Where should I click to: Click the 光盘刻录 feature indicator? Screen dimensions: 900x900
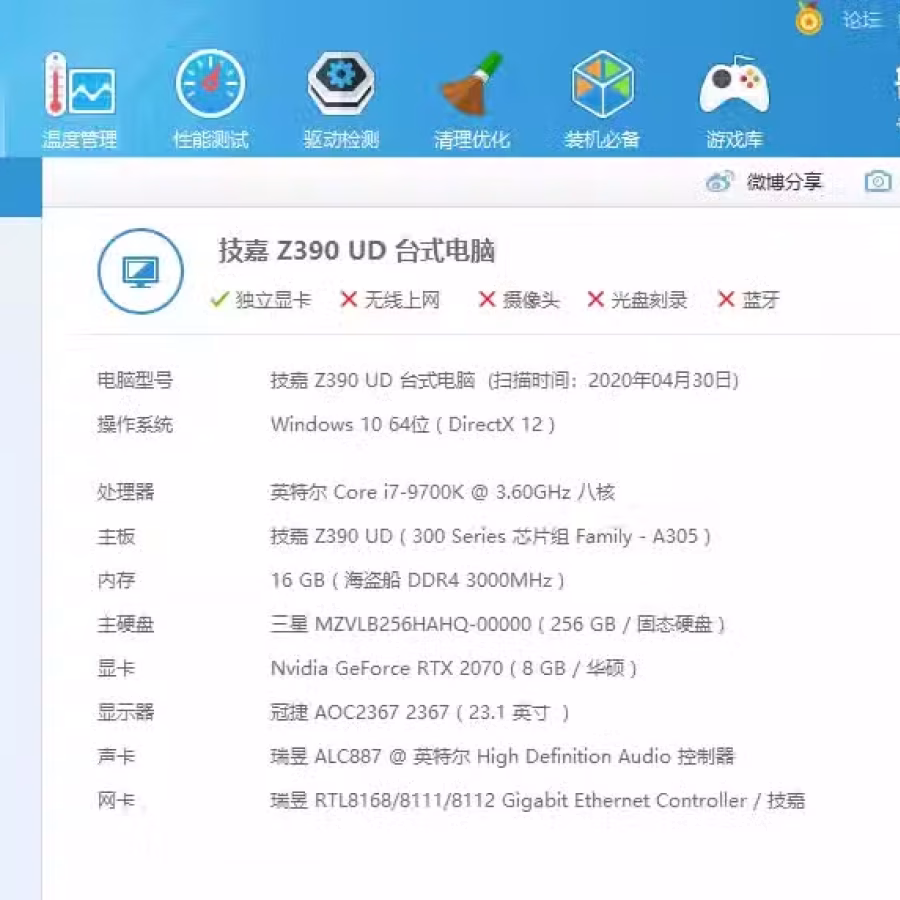(637, 300)
